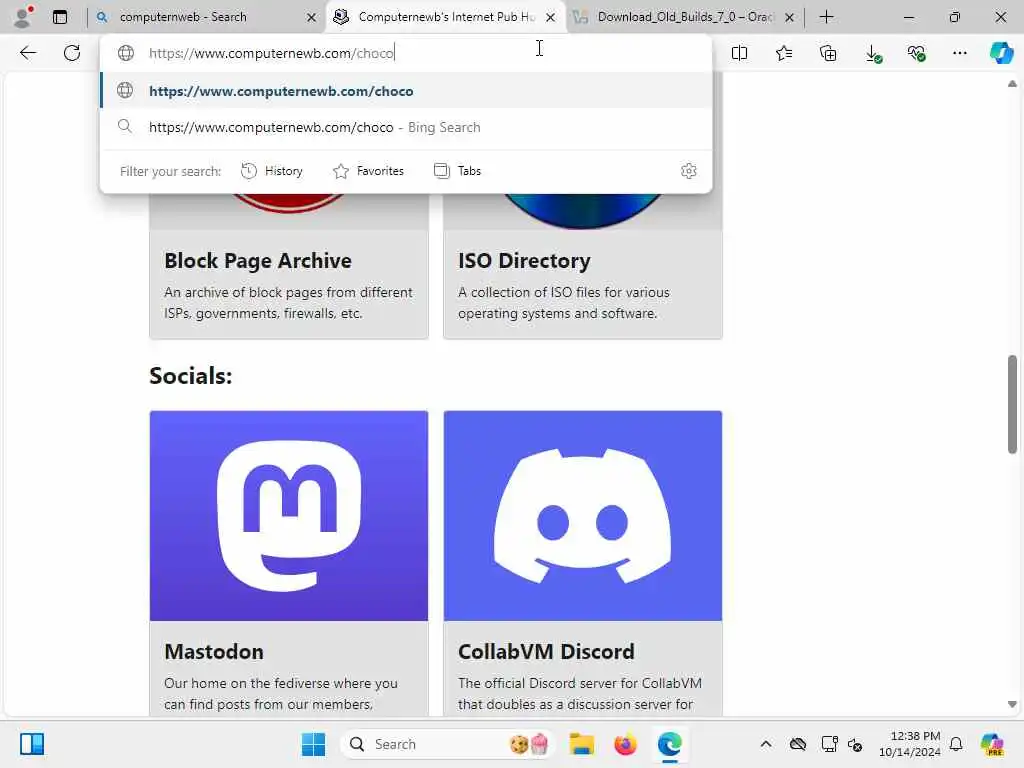Click the scrollbar up arrow
The image size is (1024, 768).
coord(1012,84)
